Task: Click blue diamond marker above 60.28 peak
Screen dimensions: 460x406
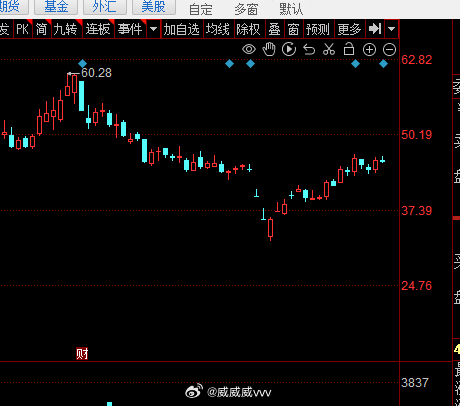Action: click(x=83, y=63)
